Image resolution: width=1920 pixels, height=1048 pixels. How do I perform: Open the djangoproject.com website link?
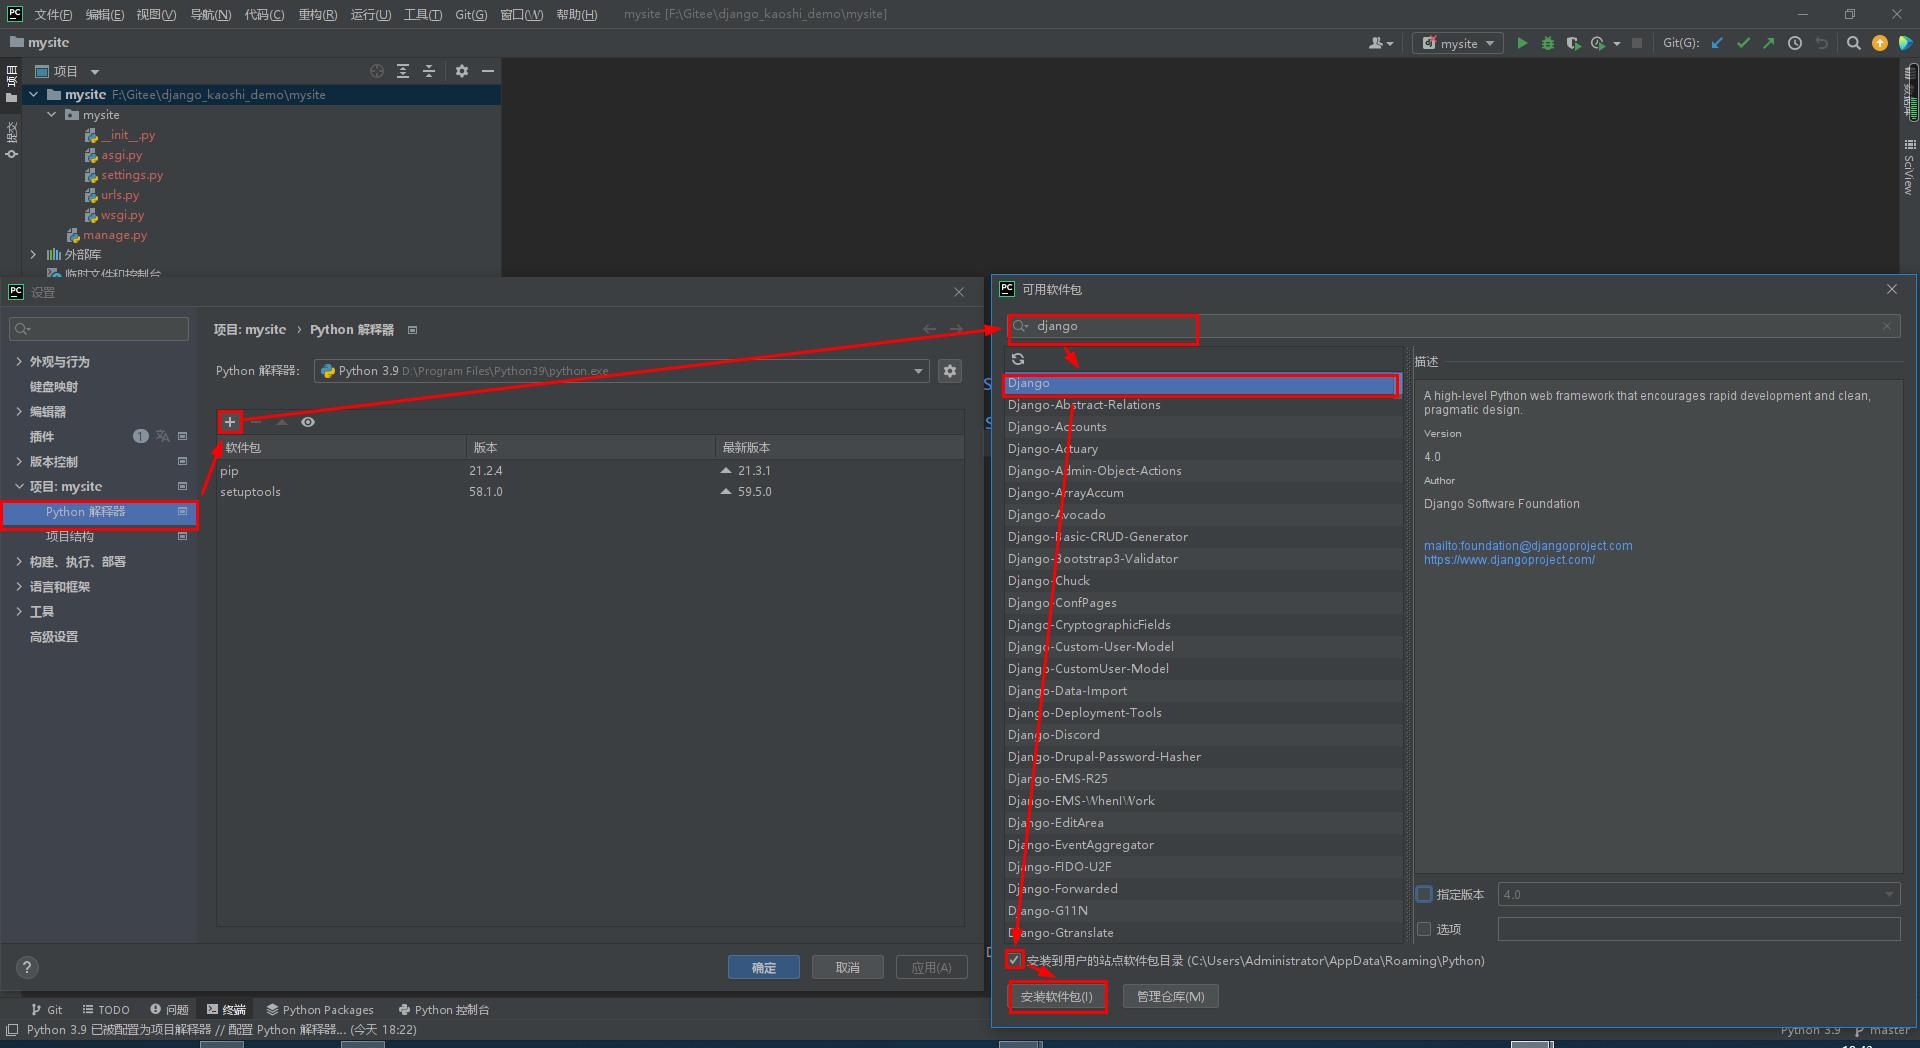(1510, 560)
